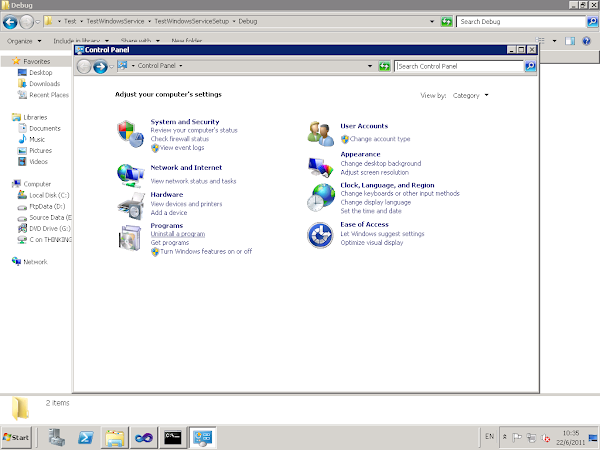Open the Ease of Access icon
The image size is (600, 450).
tap(320, 235)
